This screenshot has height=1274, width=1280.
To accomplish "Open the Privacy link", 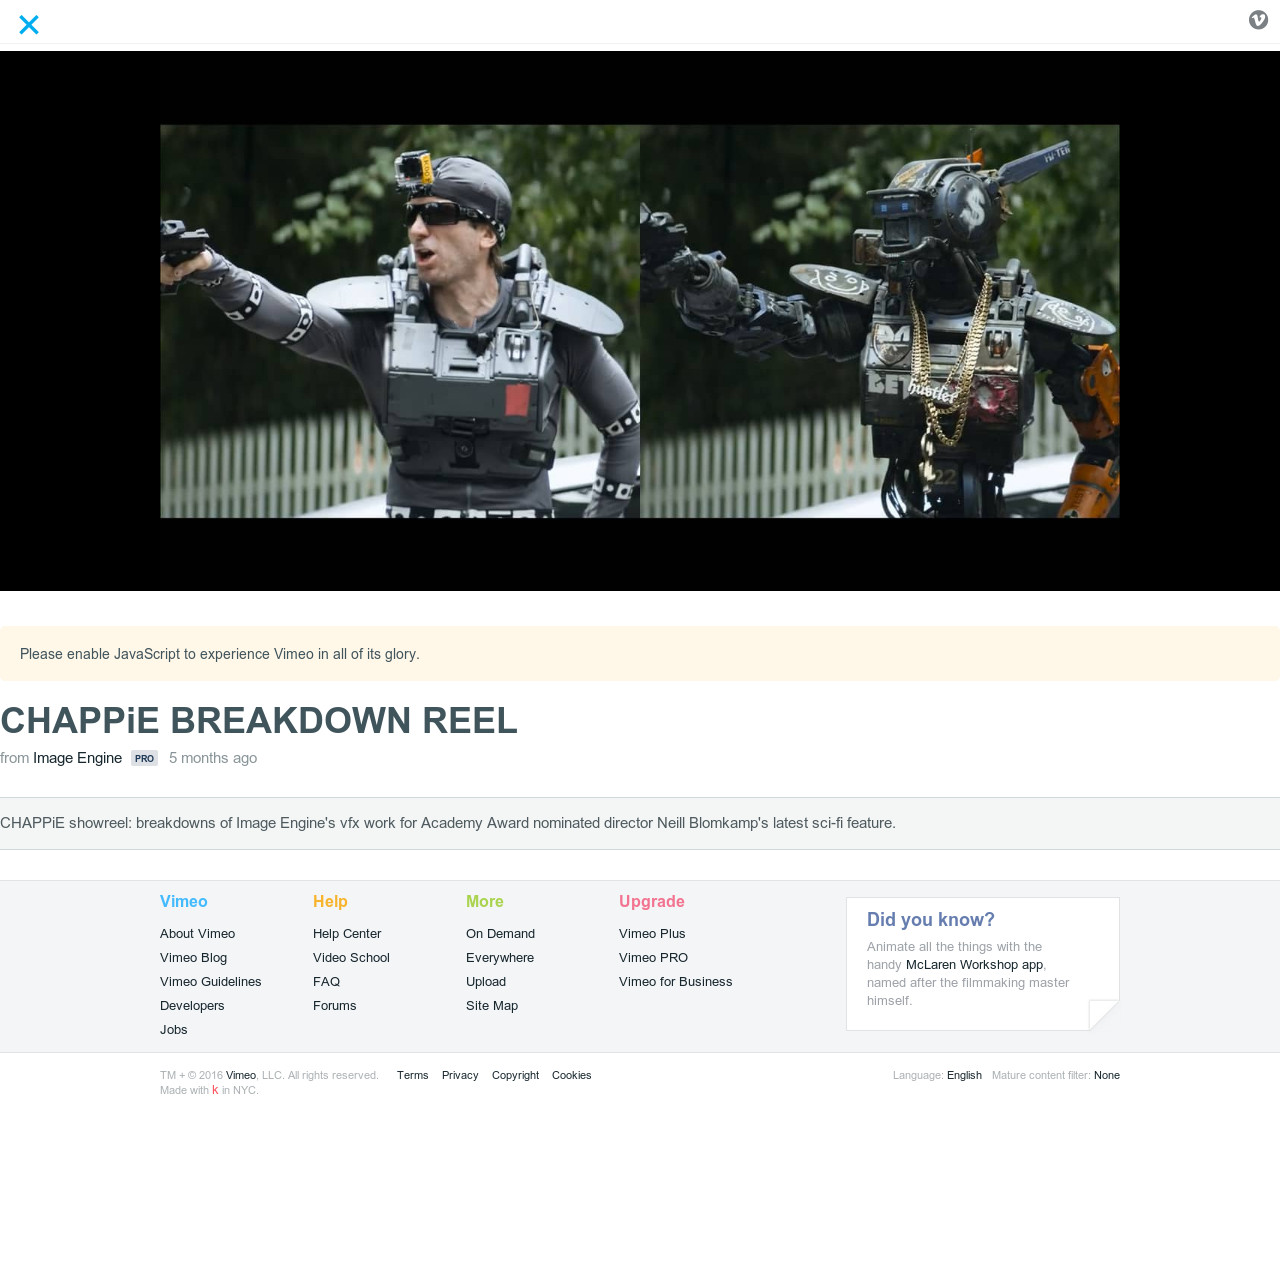I will pyautogui.click(x=460, y=1076).
